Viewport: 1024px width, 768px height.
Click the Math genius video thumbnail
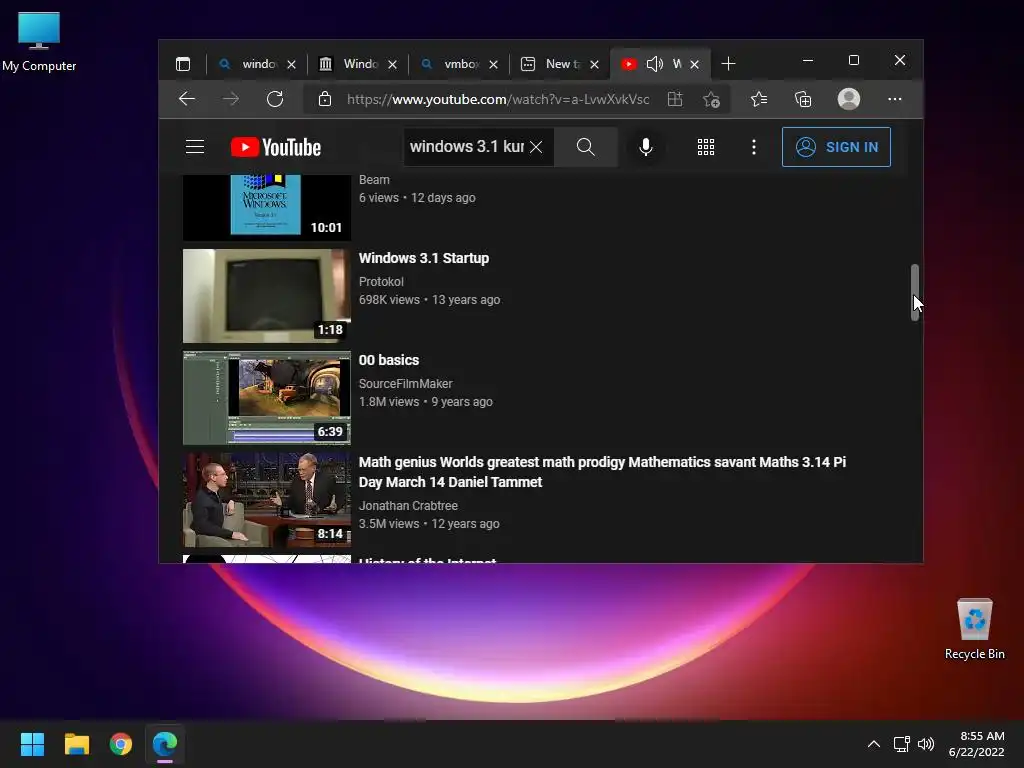click(x=266, y=500)
